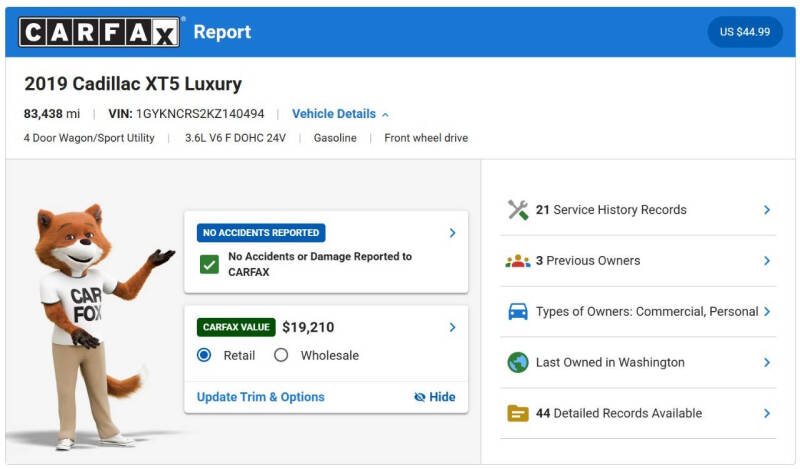Open 3 Previous Owners row

[638, 261]
